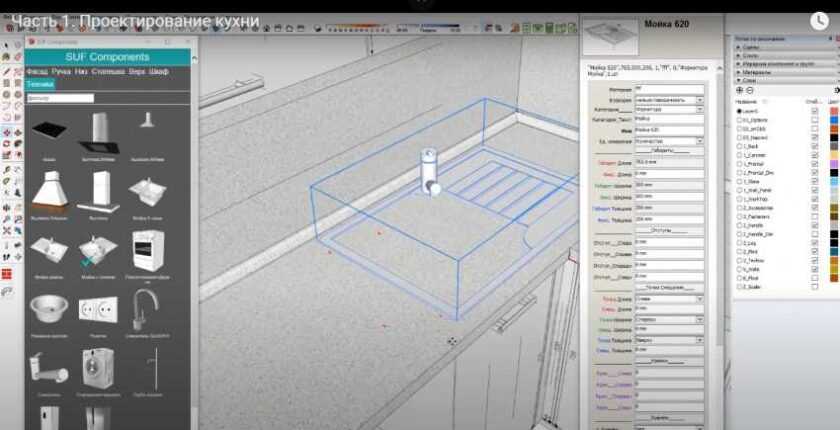Insert the double power socket component

click(98, 309)
